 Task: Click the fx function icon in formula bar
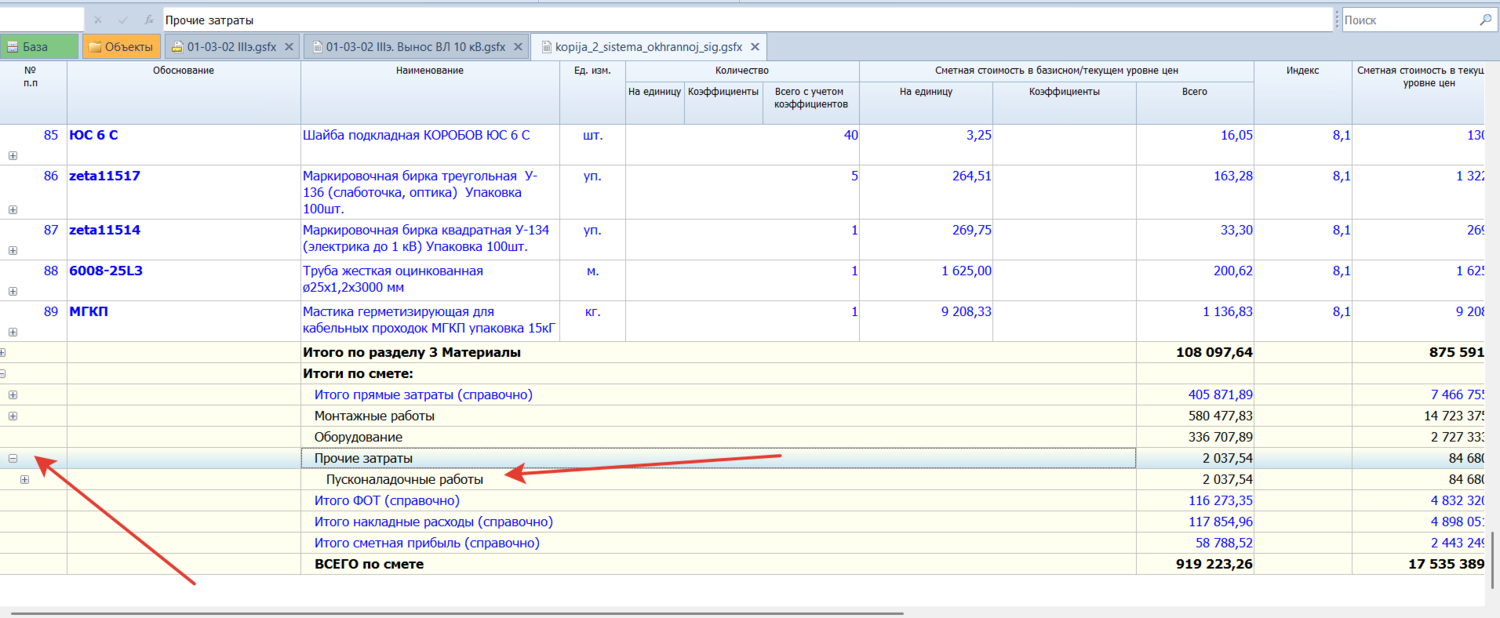[x=148, y=20]
